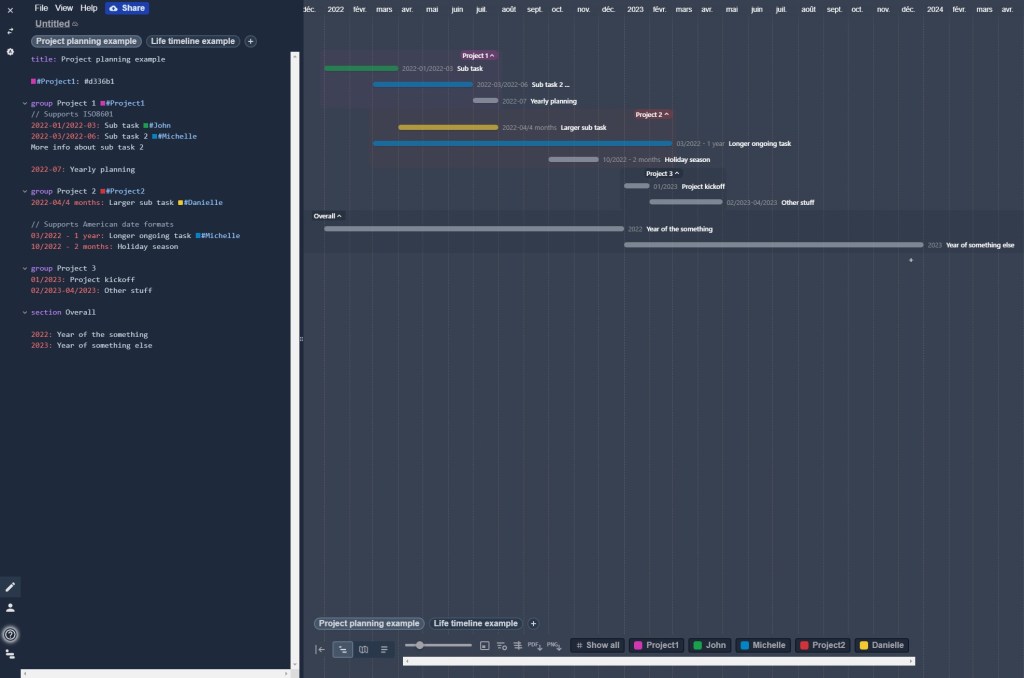Open the View menu
This screenshot has width=1024, height=678.
click(65, 6)
